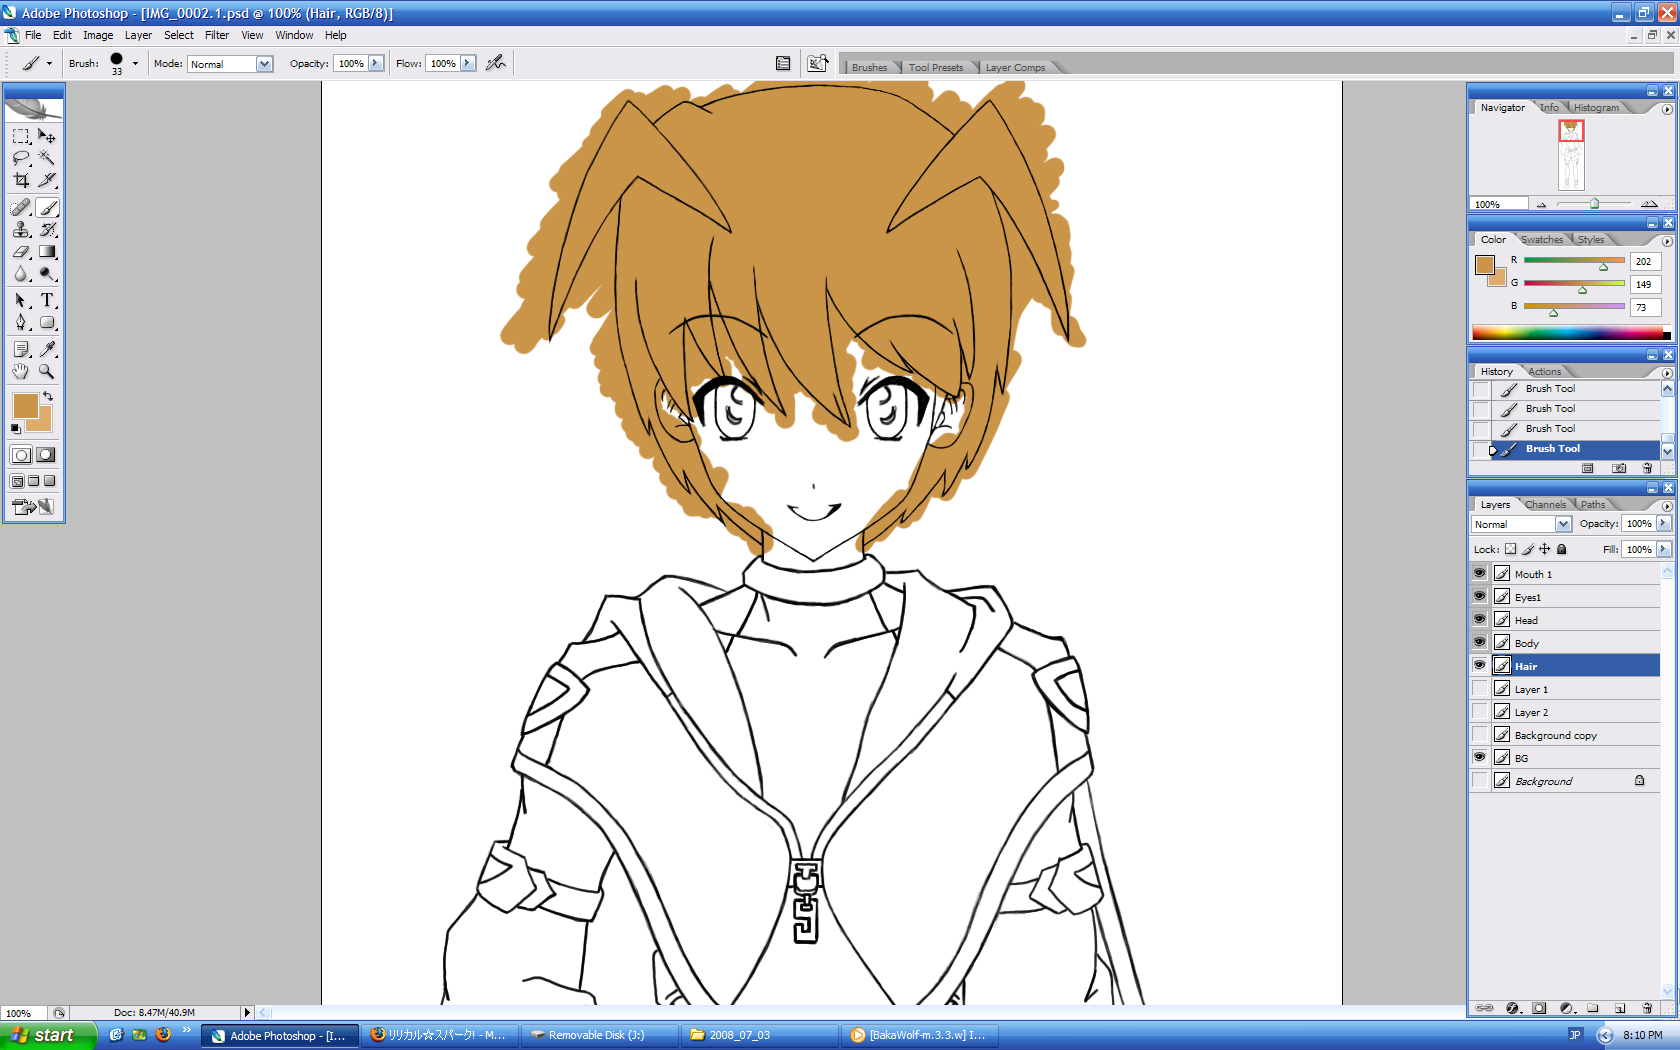Show the Layer 1 layer
Viewport: 1680px width, 1050px height.
click(1479, 689)
